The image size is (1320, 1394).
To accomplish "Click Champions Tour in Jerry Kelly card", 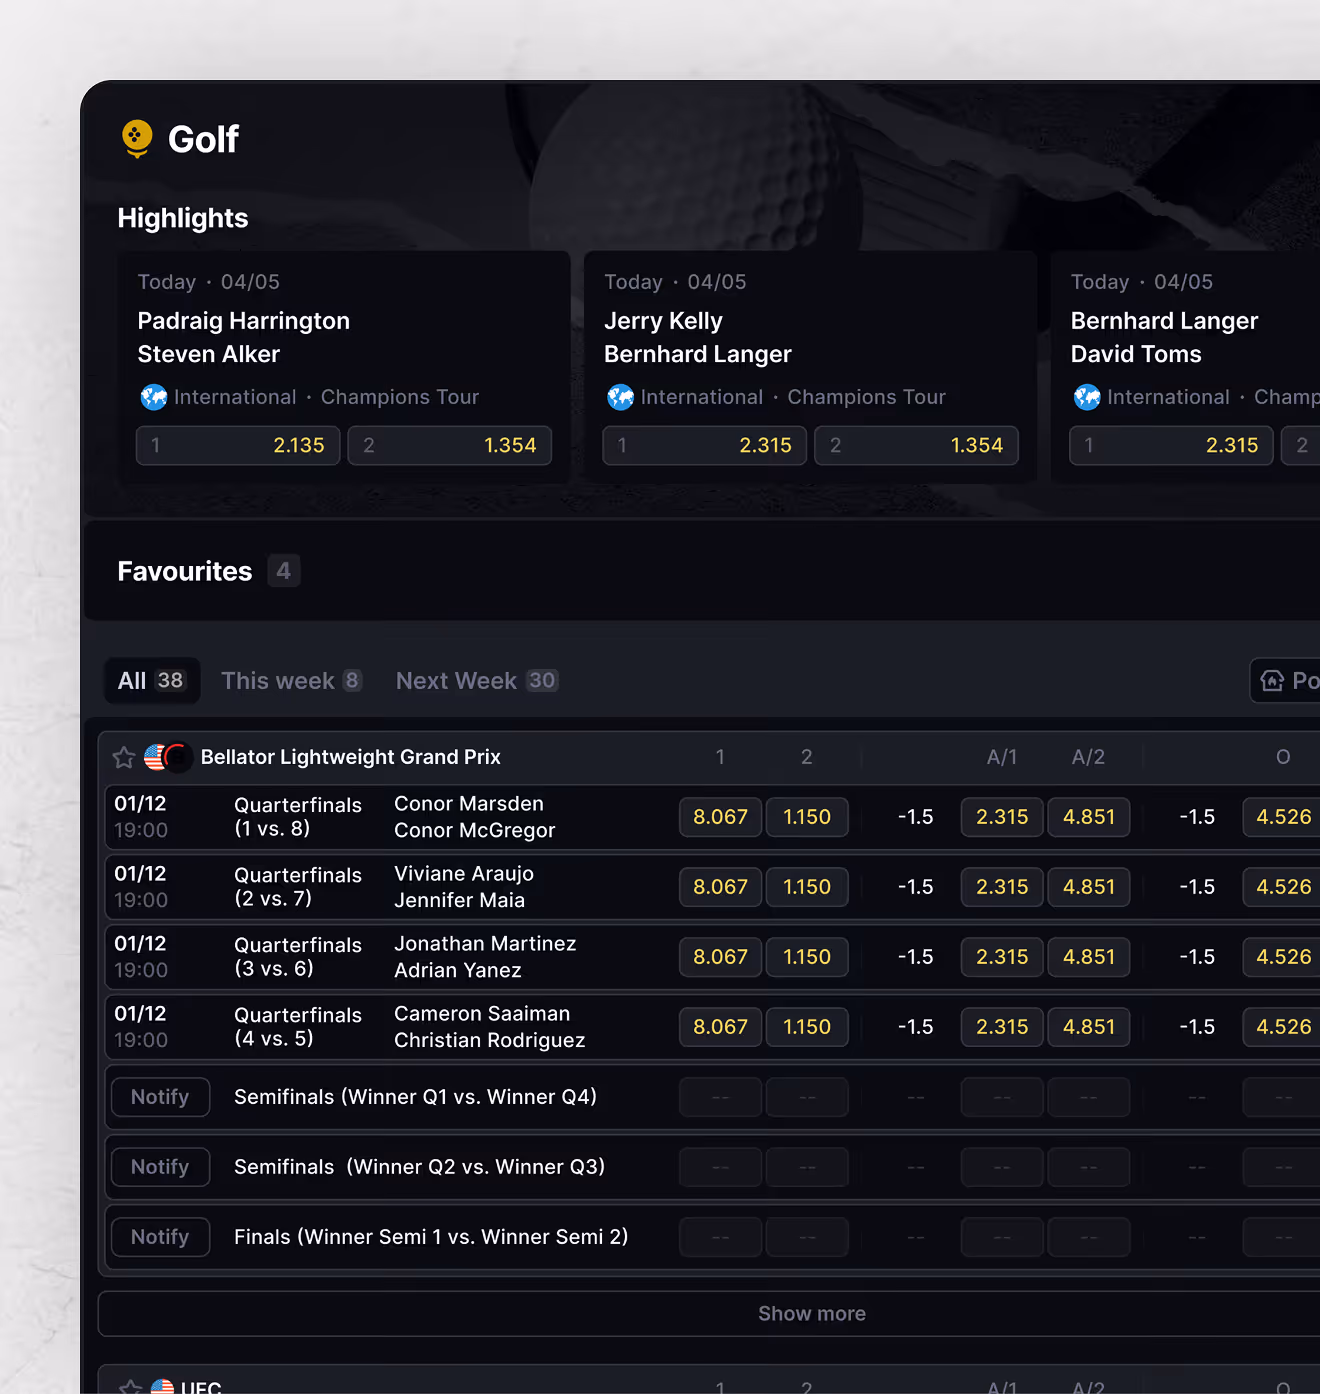I will (866, 397).
